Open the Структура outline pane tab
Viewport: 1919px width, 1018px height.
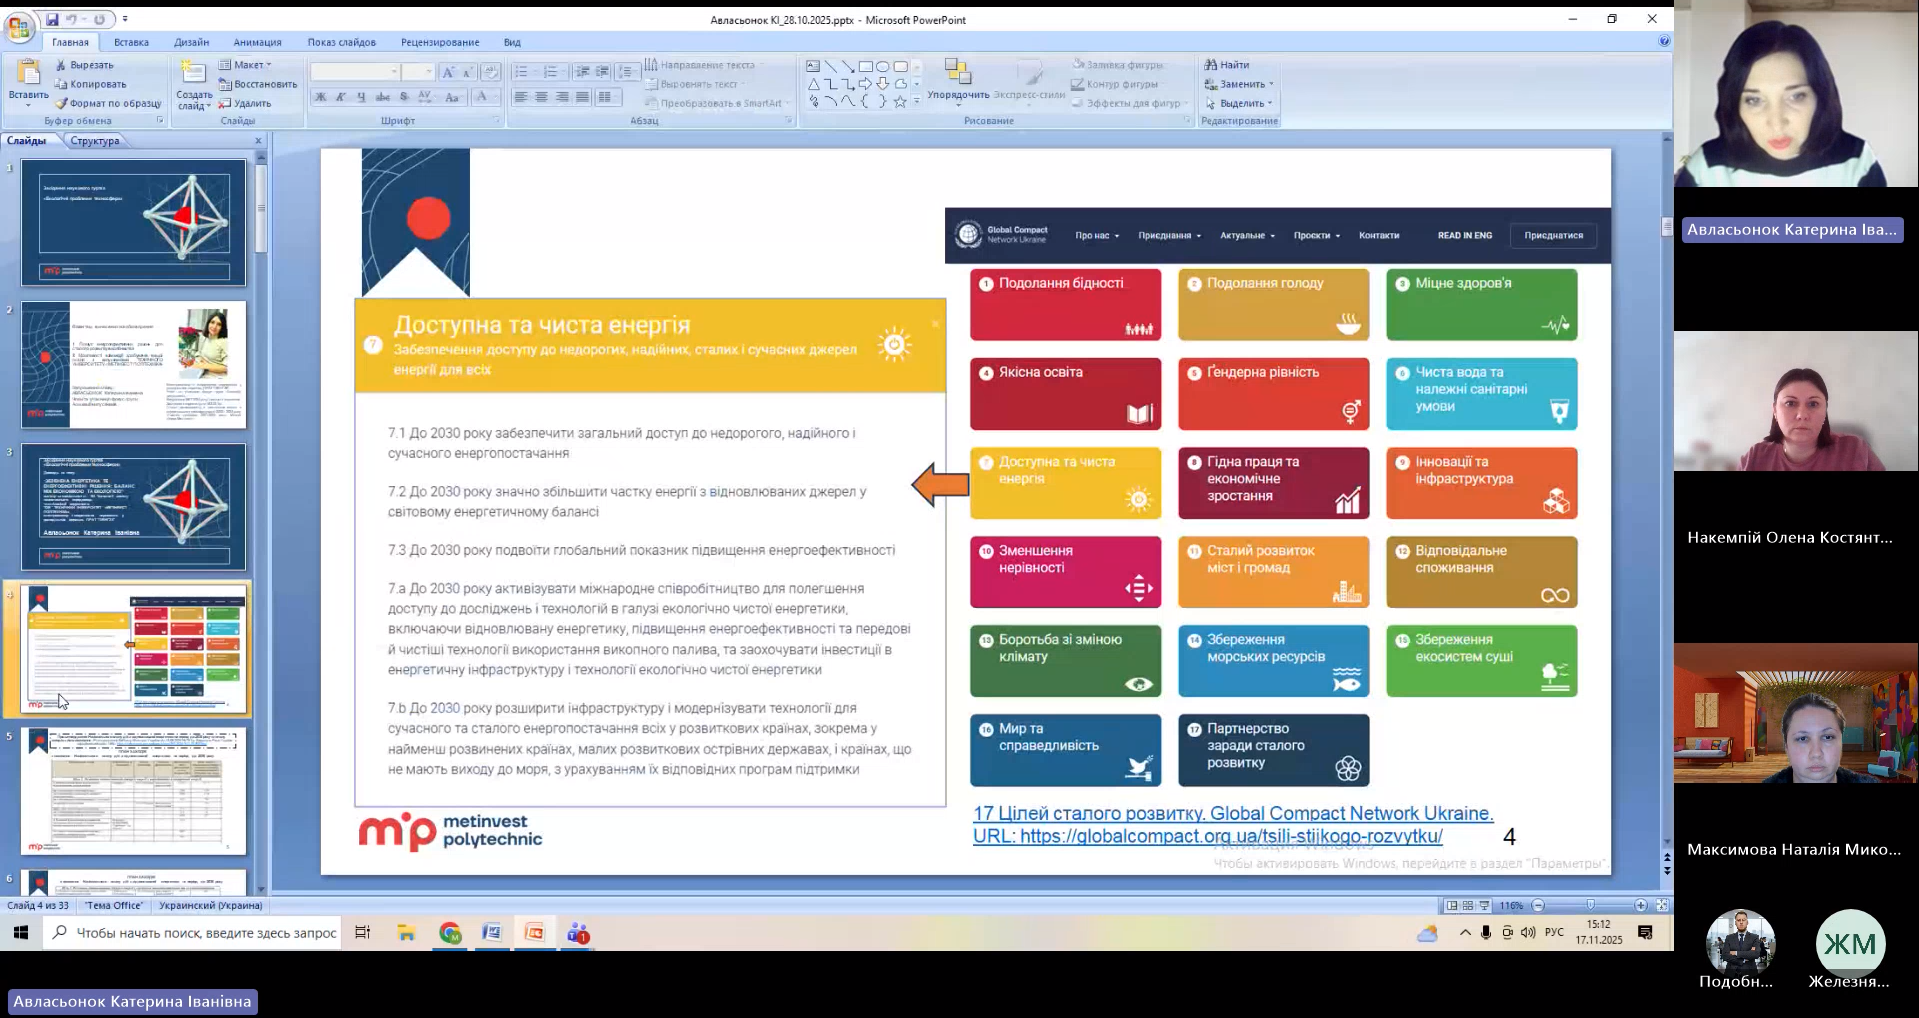(x=95, y=141)
